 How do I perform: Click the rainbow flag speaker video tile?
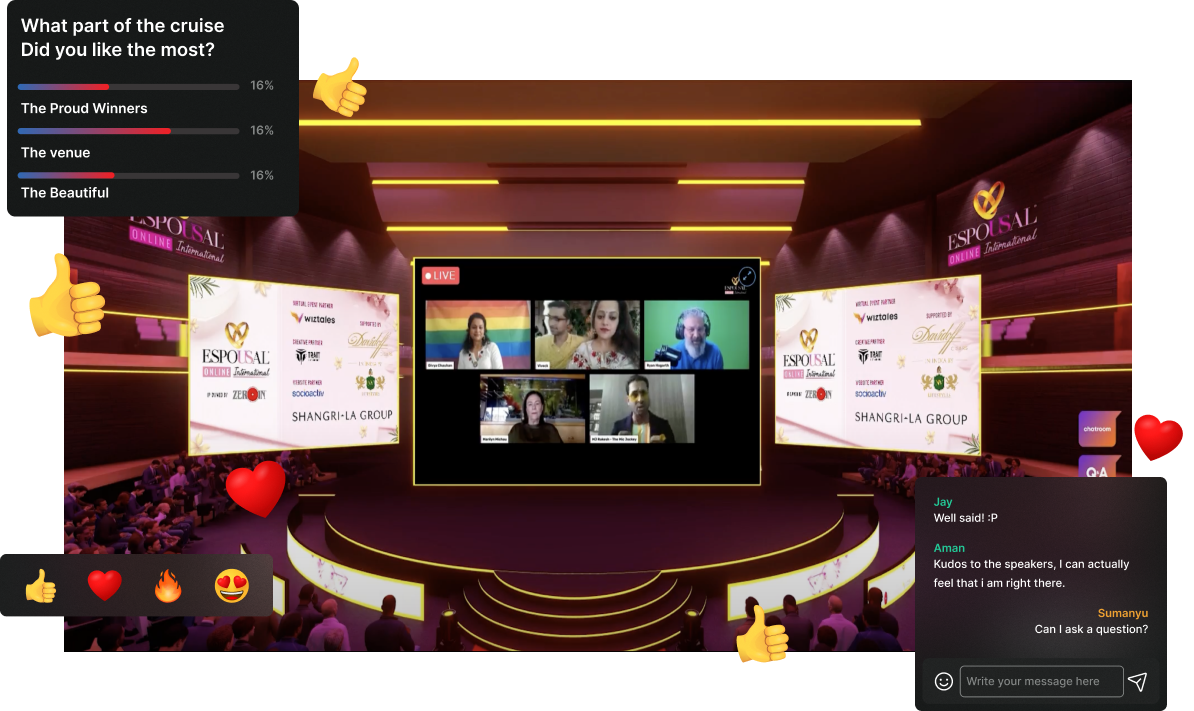pyautogui.click(x=477, y=335)
